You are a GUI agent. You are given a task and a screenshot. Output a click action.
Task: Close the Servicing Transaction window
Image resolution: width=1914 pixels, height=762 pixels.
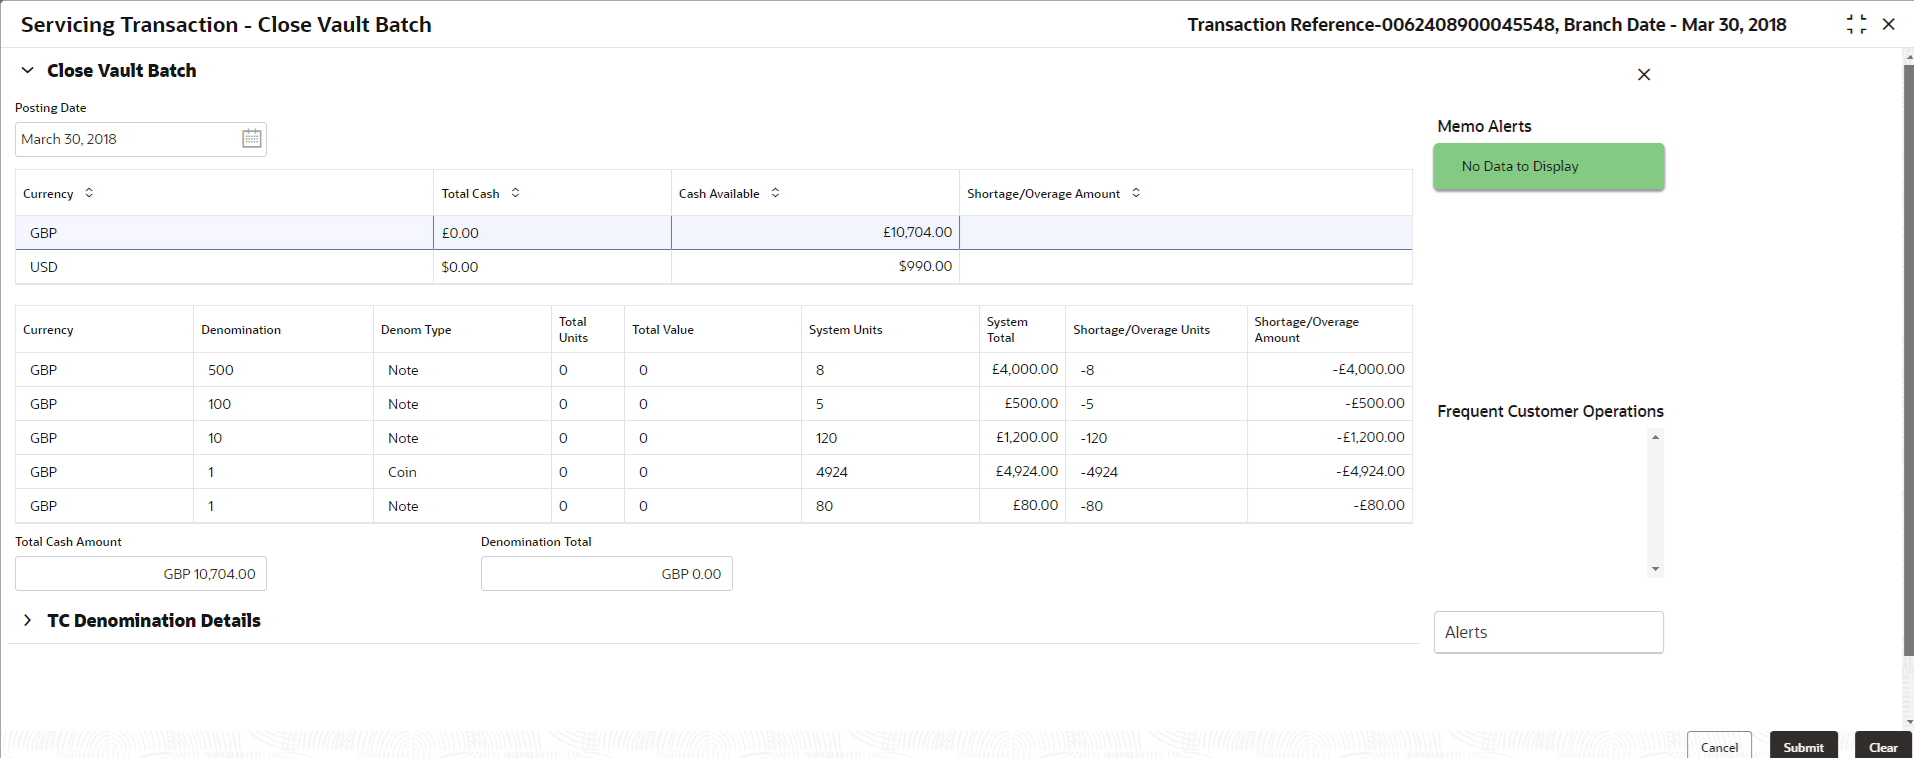(1889, 25)
